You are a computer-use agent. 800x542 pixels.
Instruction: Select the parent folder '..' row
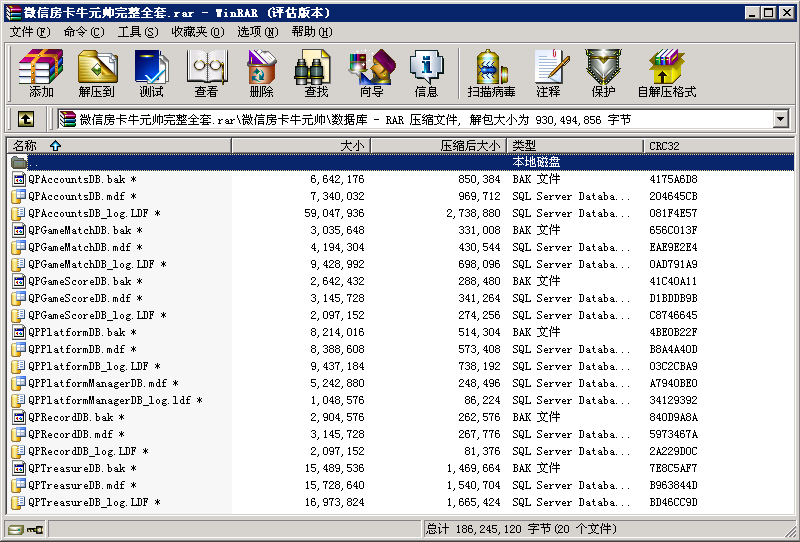34,162
